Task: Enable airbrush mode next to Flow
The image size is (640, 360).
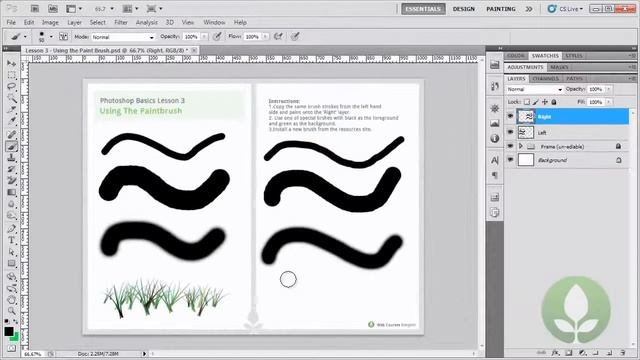Action: point(278,37)
